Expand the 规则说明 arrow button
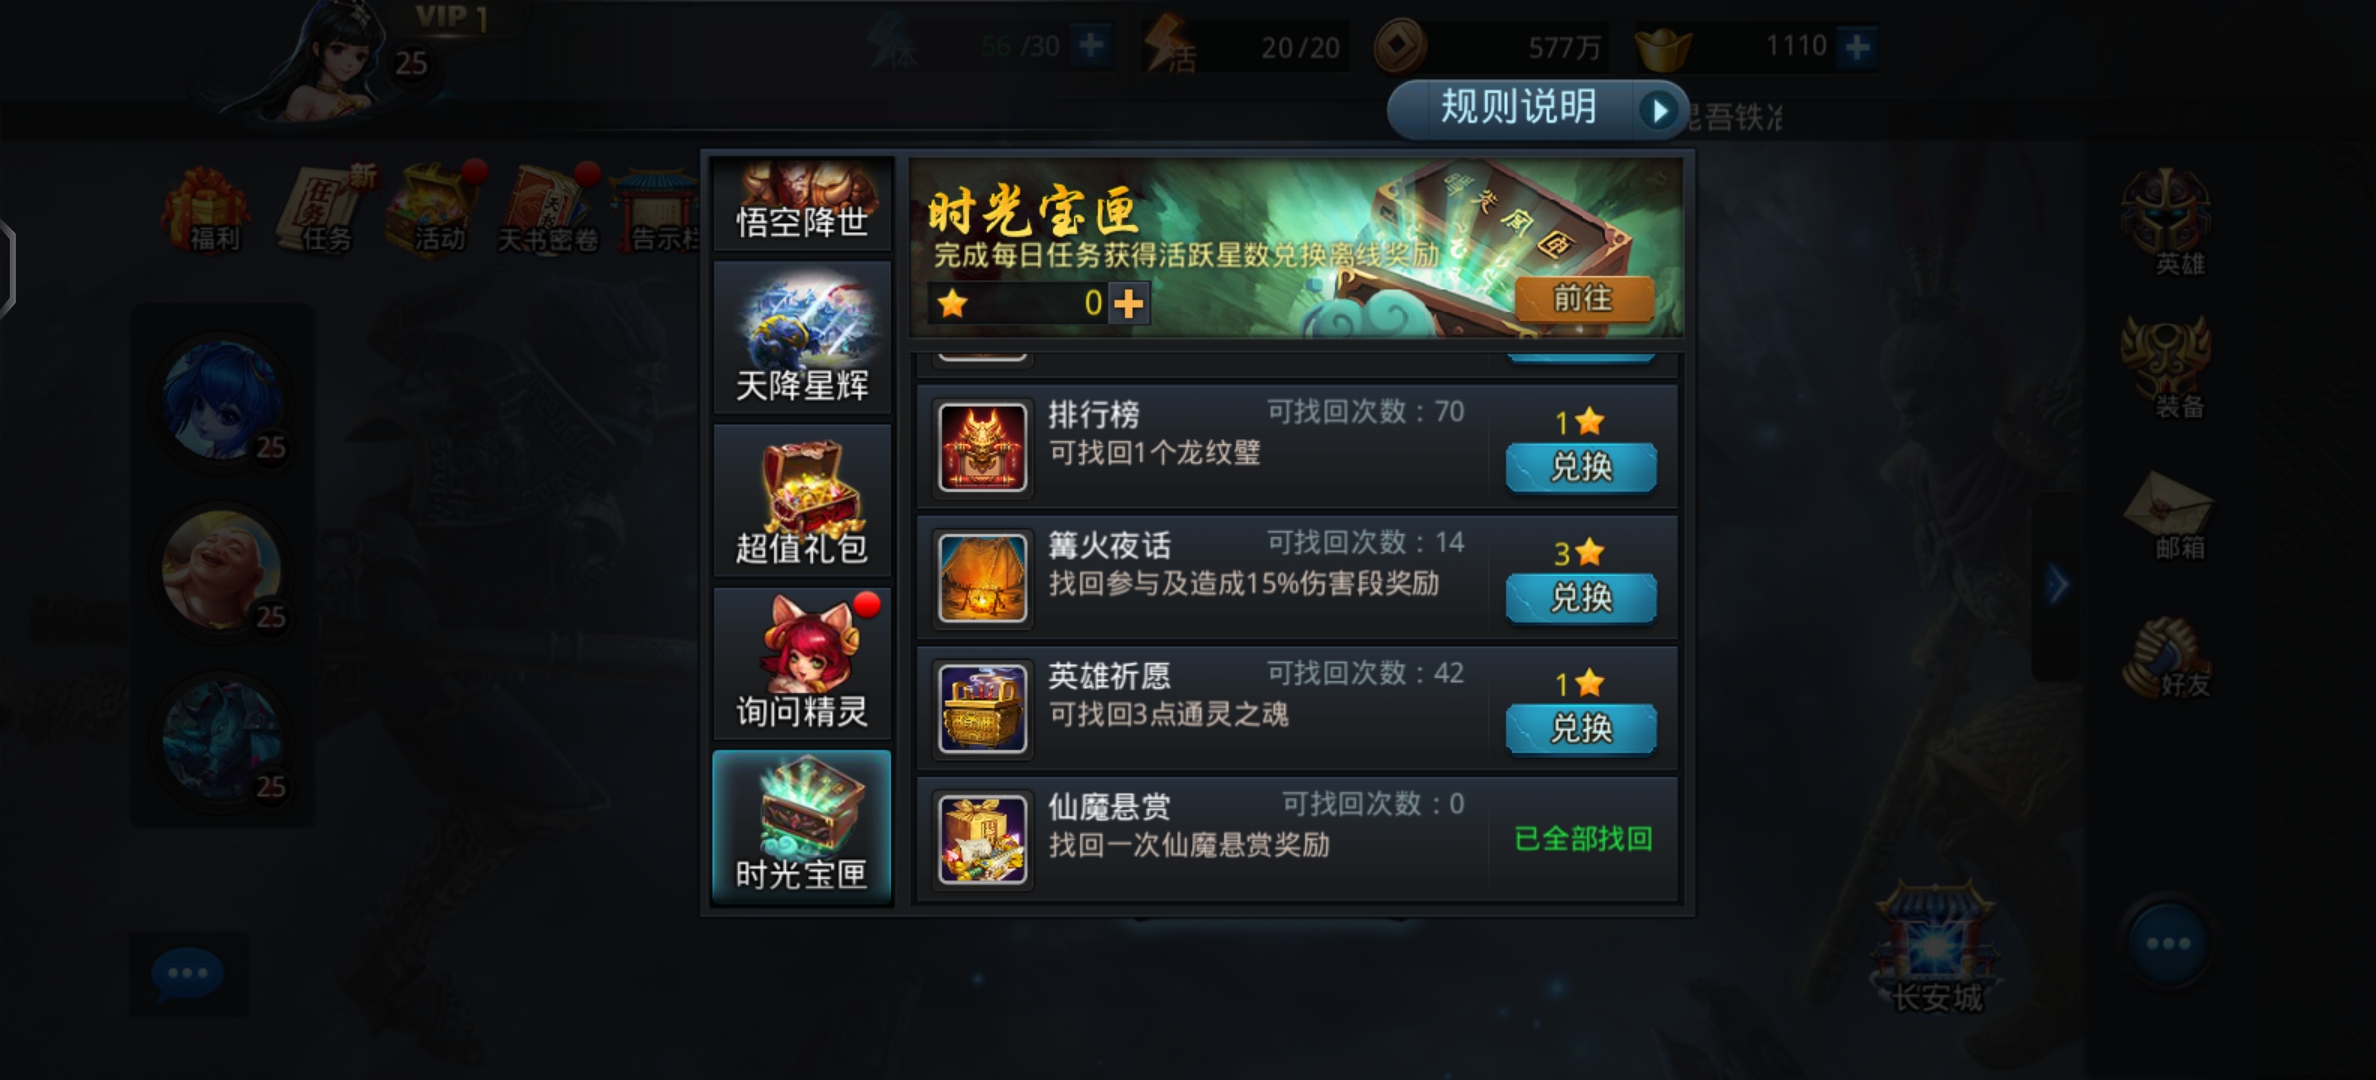This screenshot has height=1080, width=2376. click(1659, 110)
